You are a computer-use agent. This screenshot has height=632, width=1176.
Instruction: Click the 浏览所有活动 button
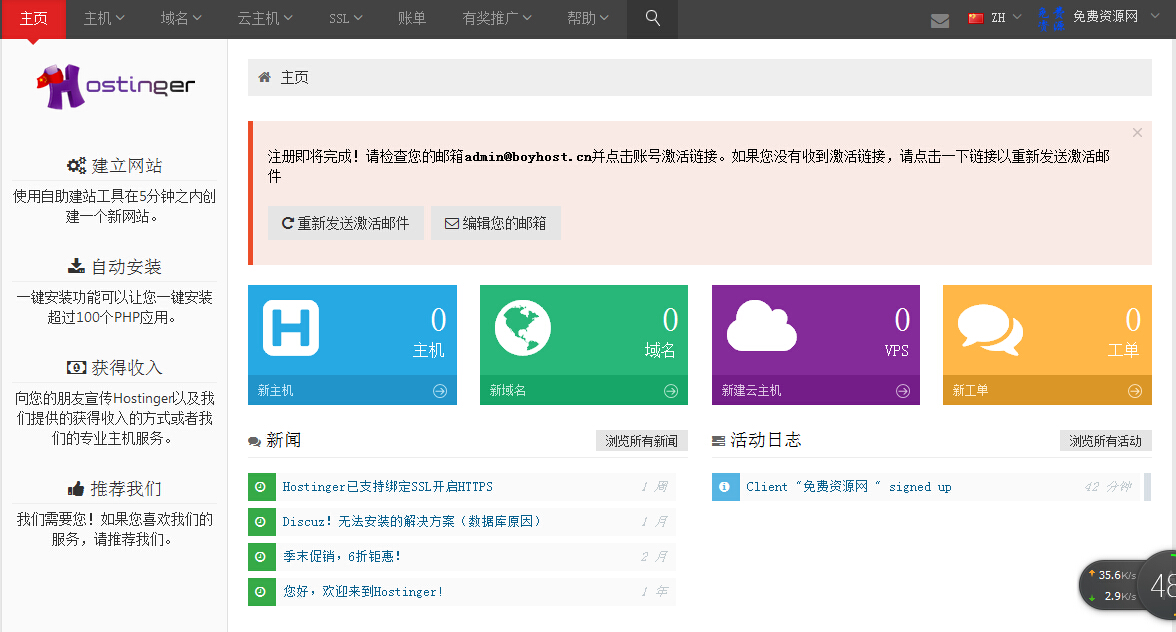(x=1106, y=441)
